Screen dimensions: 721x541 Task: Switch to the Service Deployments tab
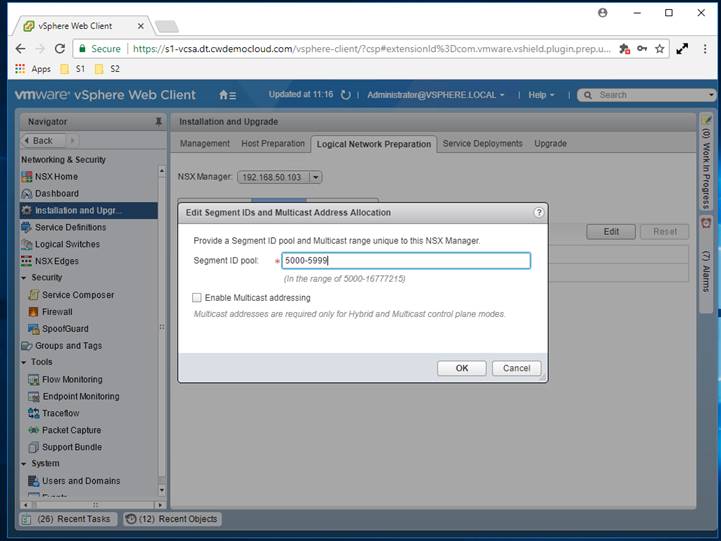[482, 143]
